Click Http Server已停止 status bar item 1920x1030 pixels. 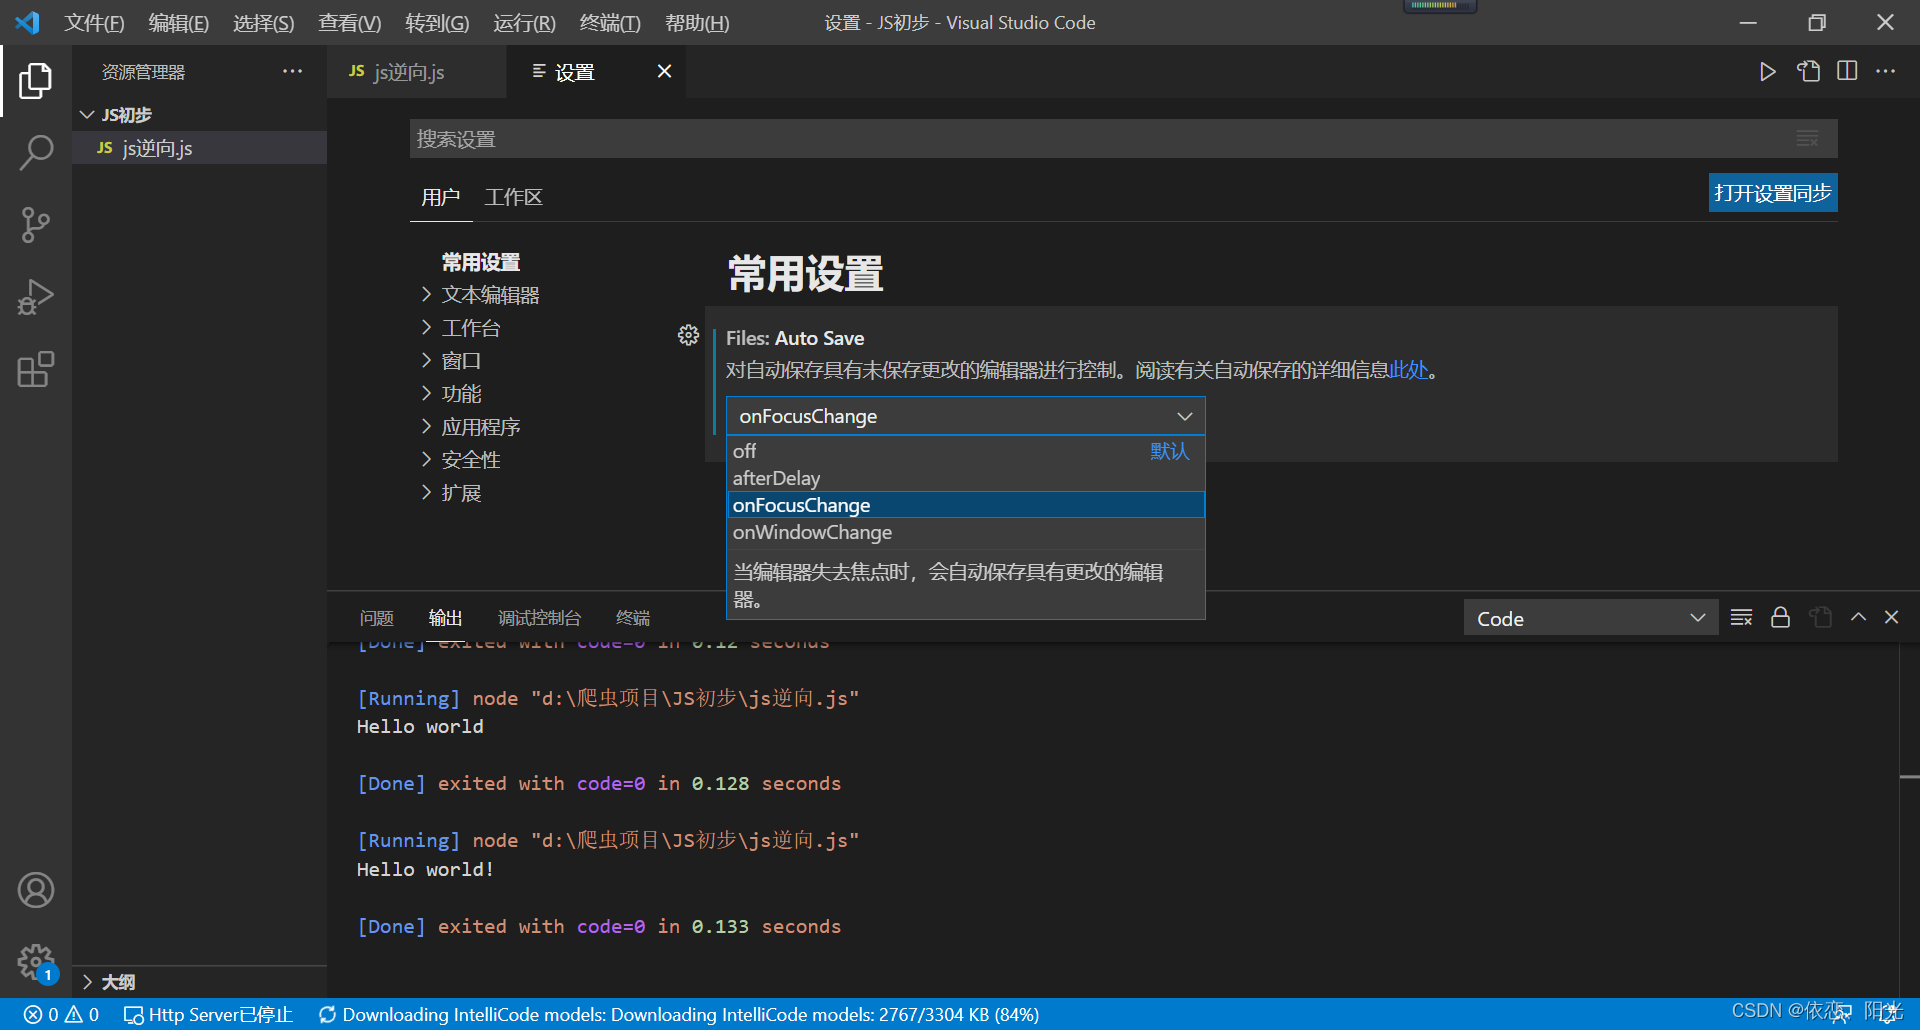point(208,1014)
